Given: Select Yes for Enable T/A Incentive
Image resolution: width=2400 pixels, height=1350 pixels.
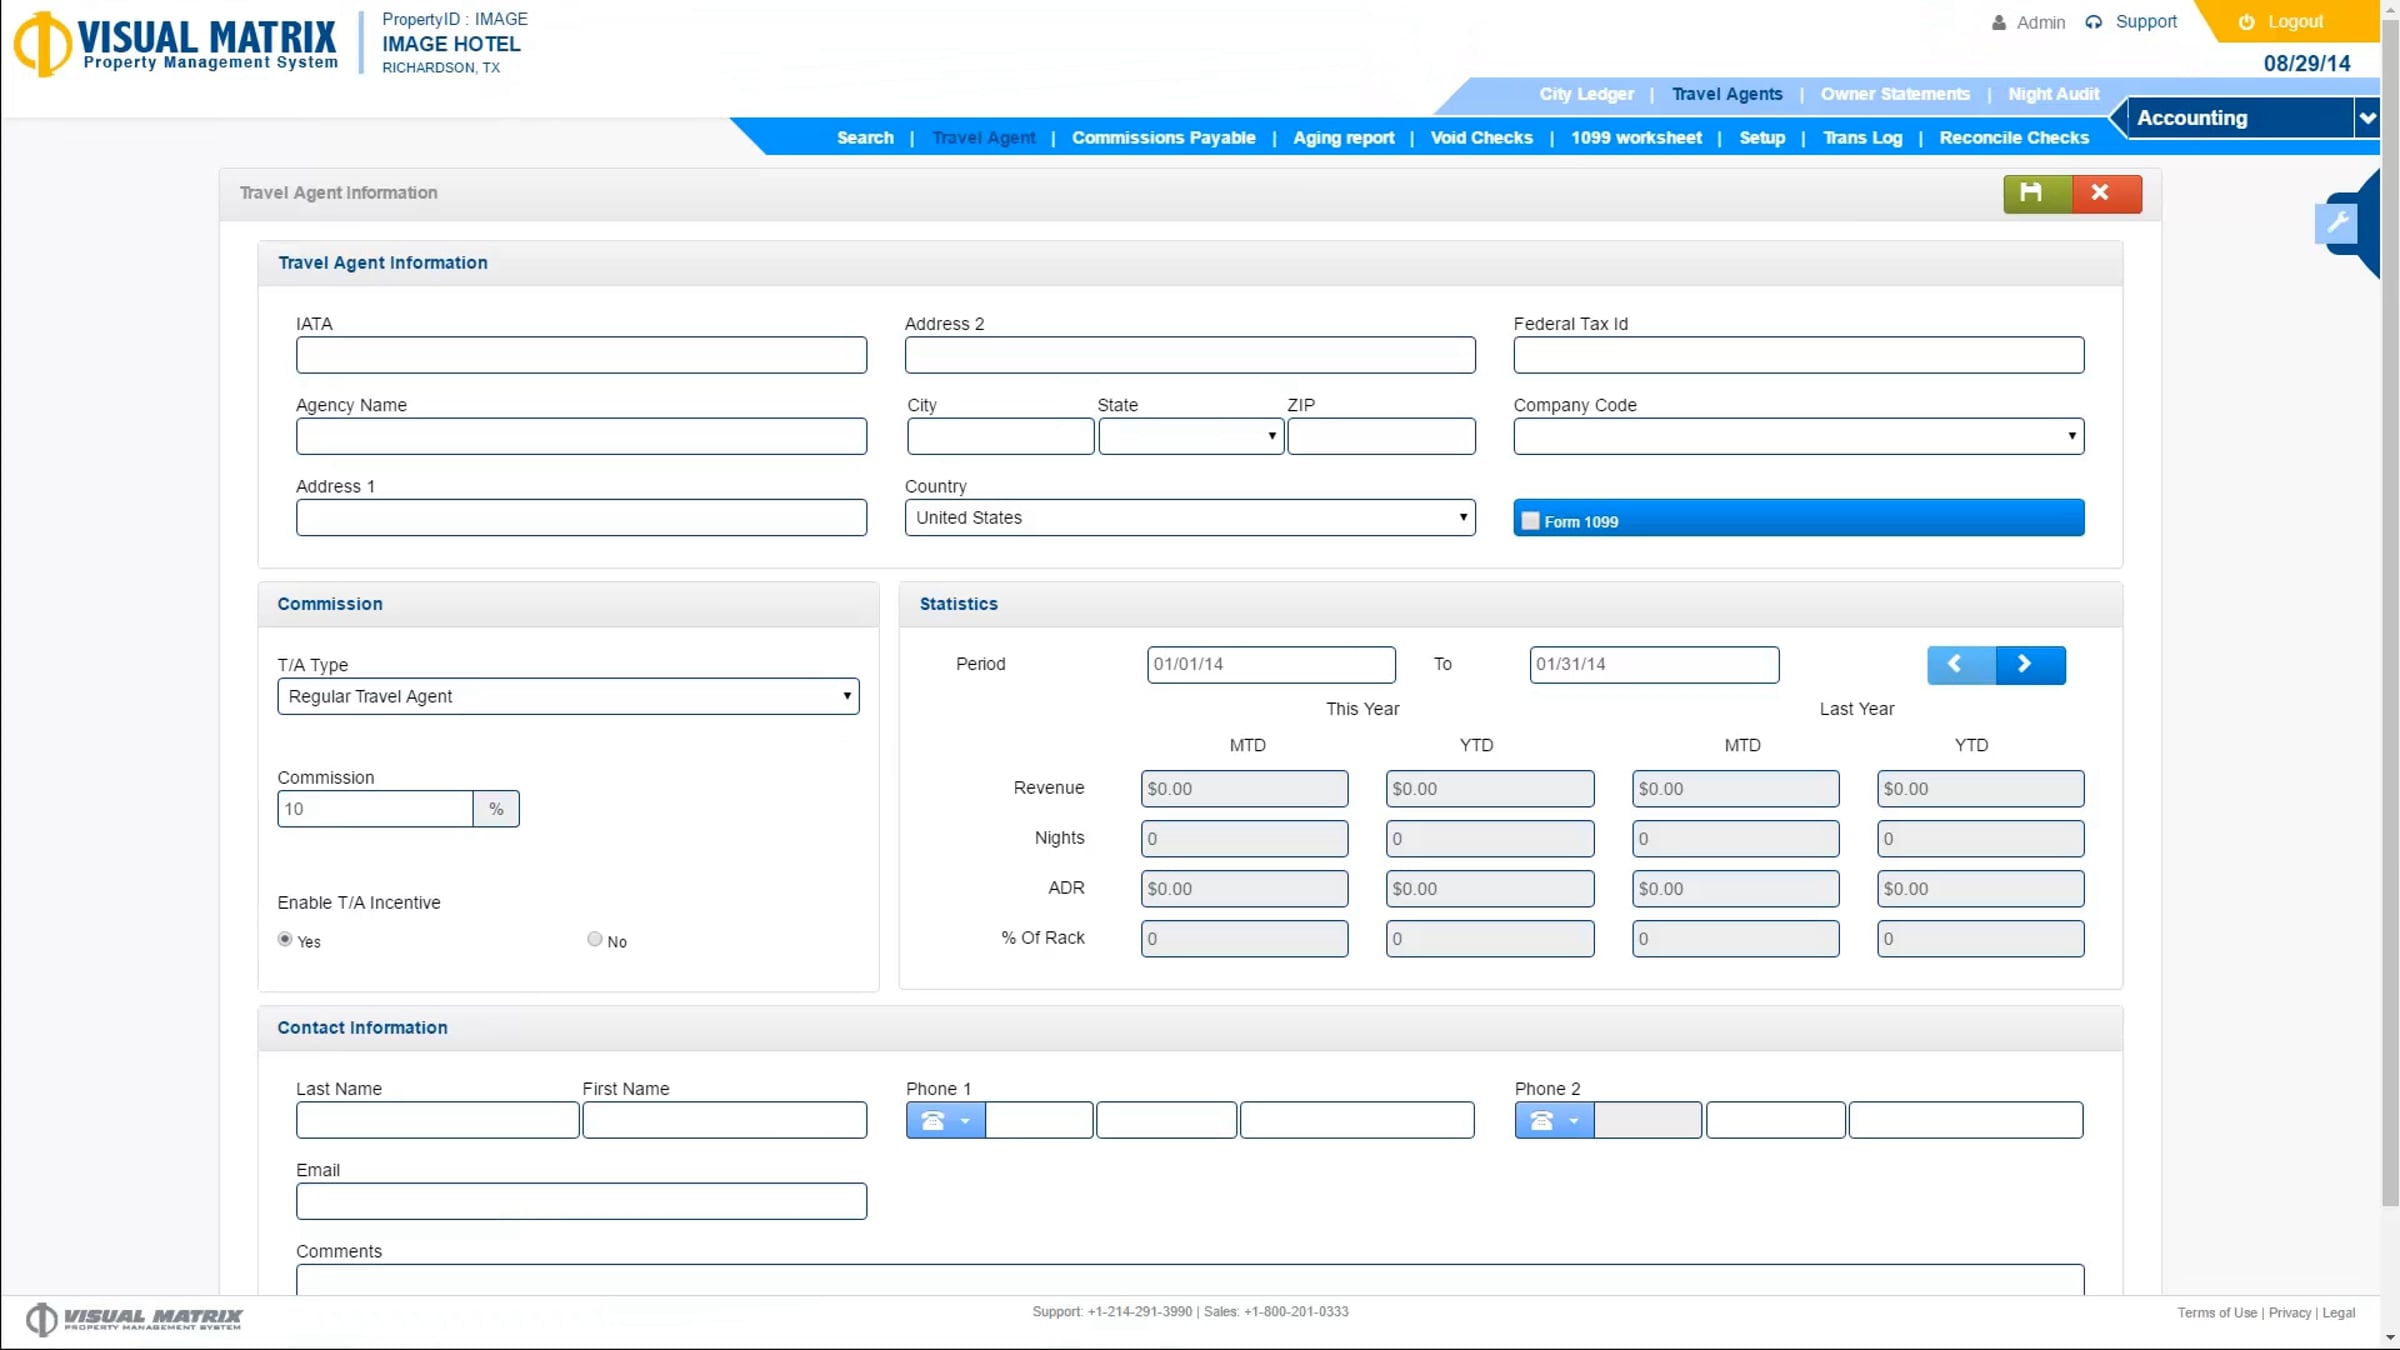Looking at the screenshot, I should click(x=285, y=939).
